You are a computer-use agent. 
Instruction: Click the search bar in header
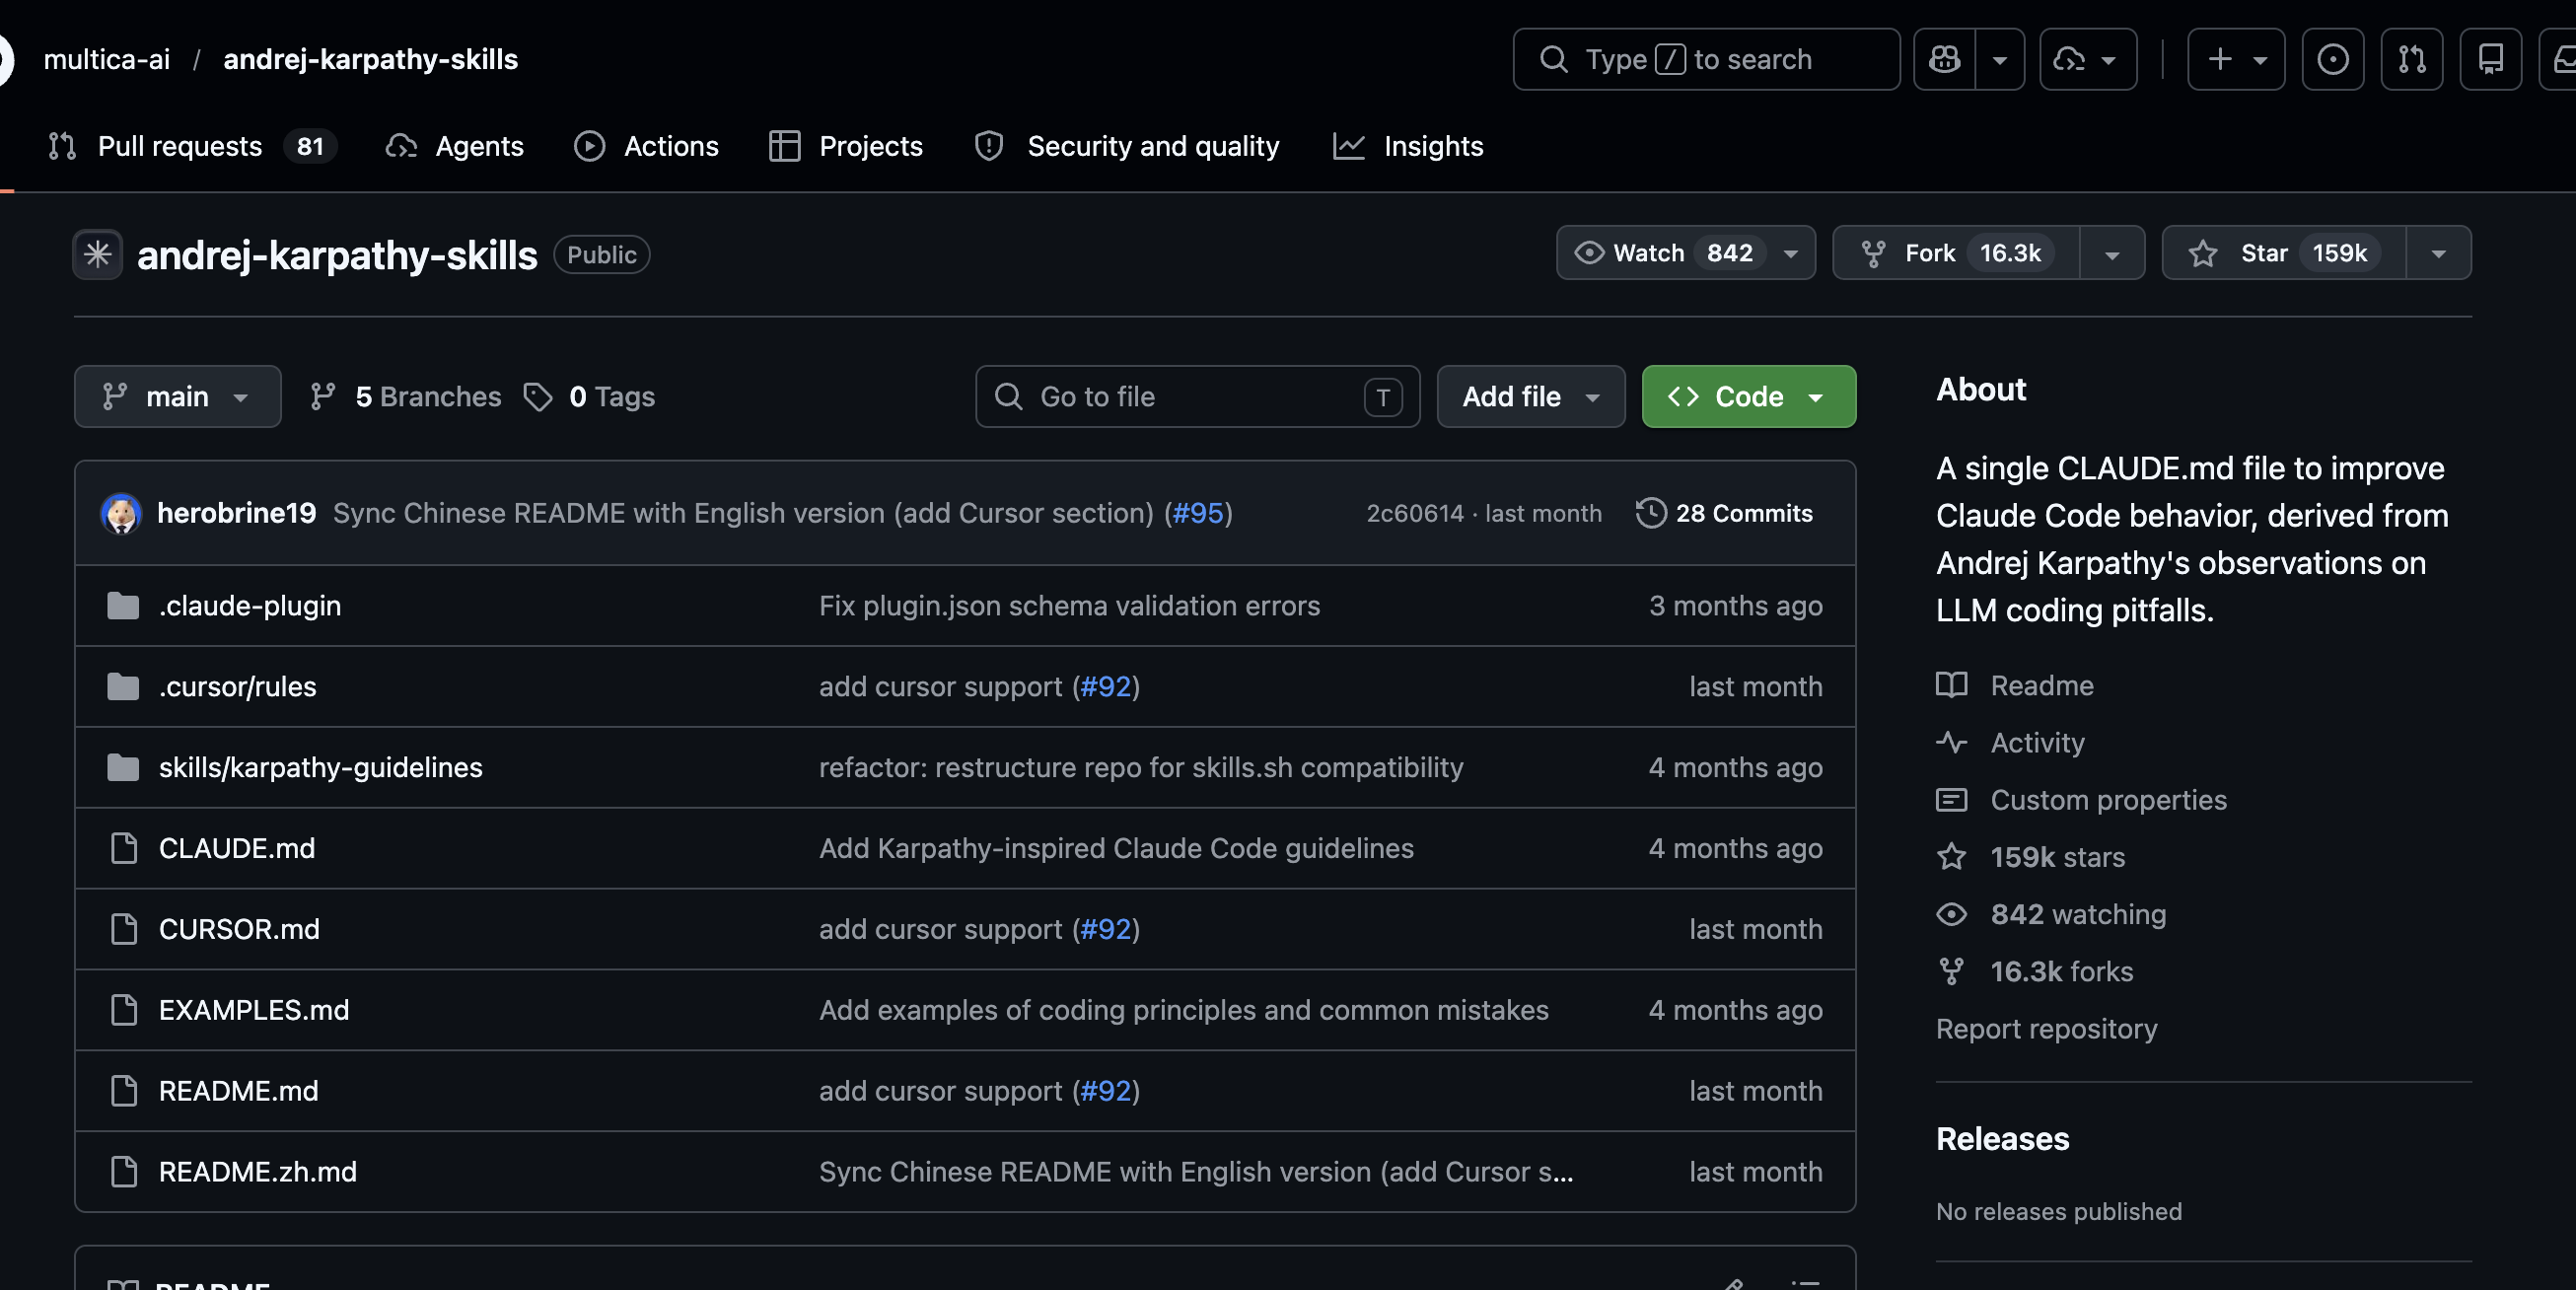(x=1706, y=60)
